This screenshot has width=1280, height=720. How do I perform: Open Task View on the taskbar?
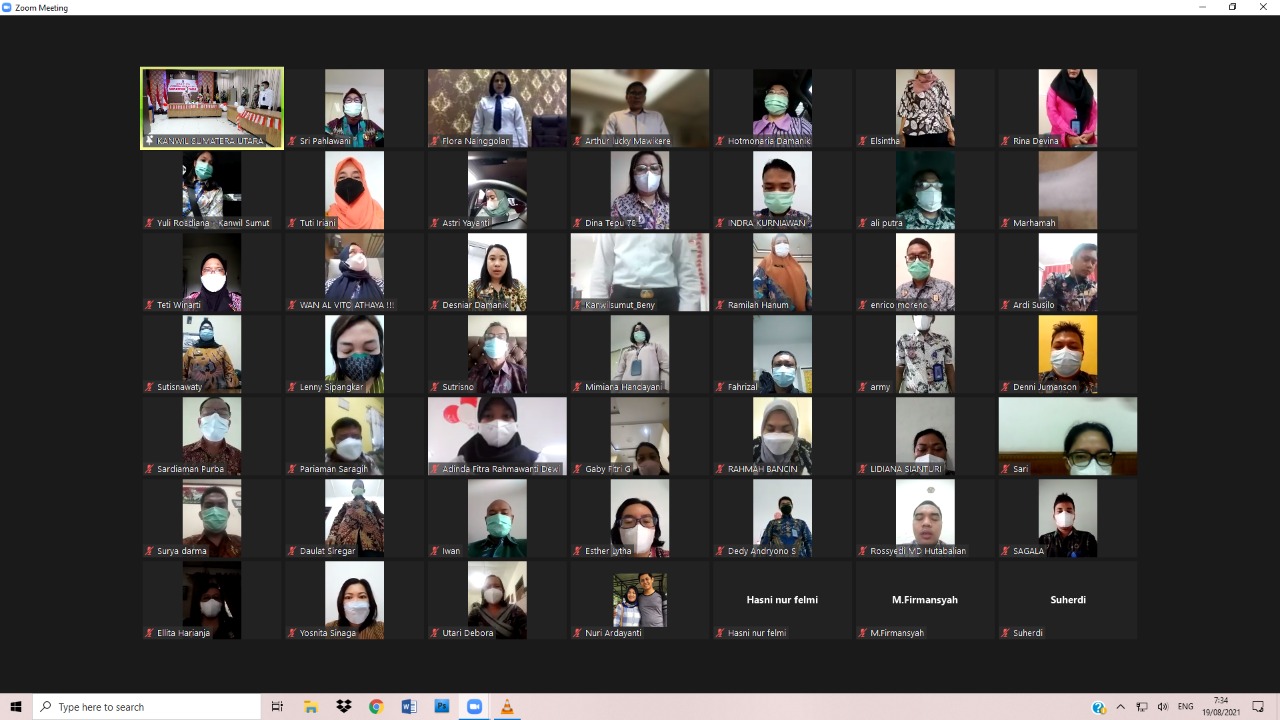pos(278,707)
